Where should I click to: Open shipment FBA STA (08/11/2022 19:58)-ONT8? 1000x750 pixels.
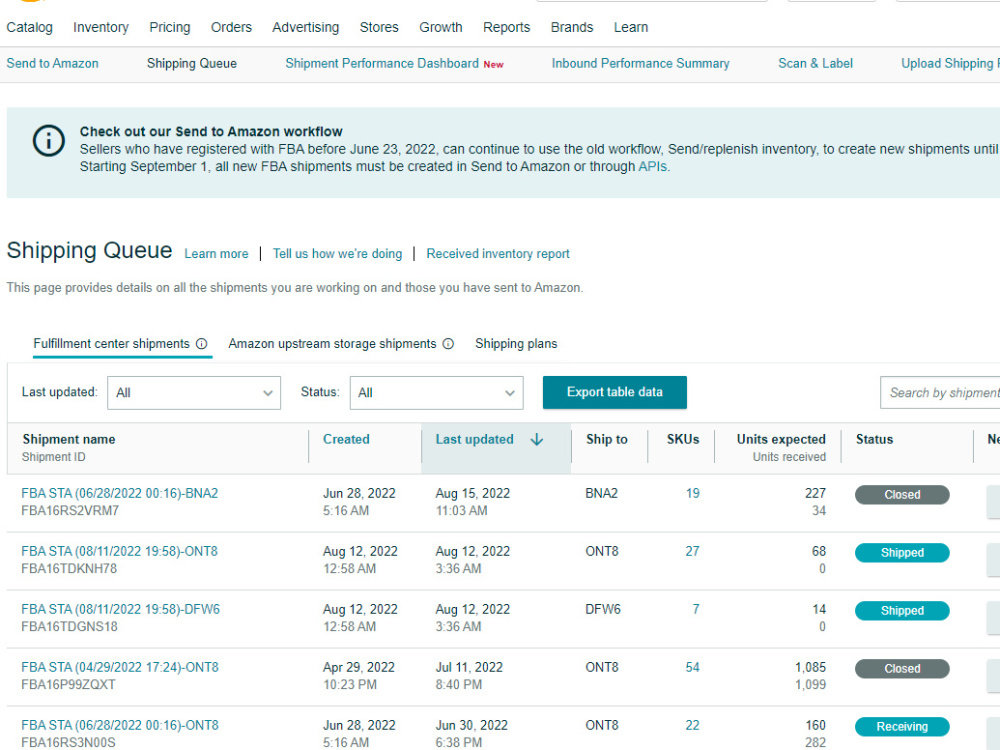click(119, 551)
